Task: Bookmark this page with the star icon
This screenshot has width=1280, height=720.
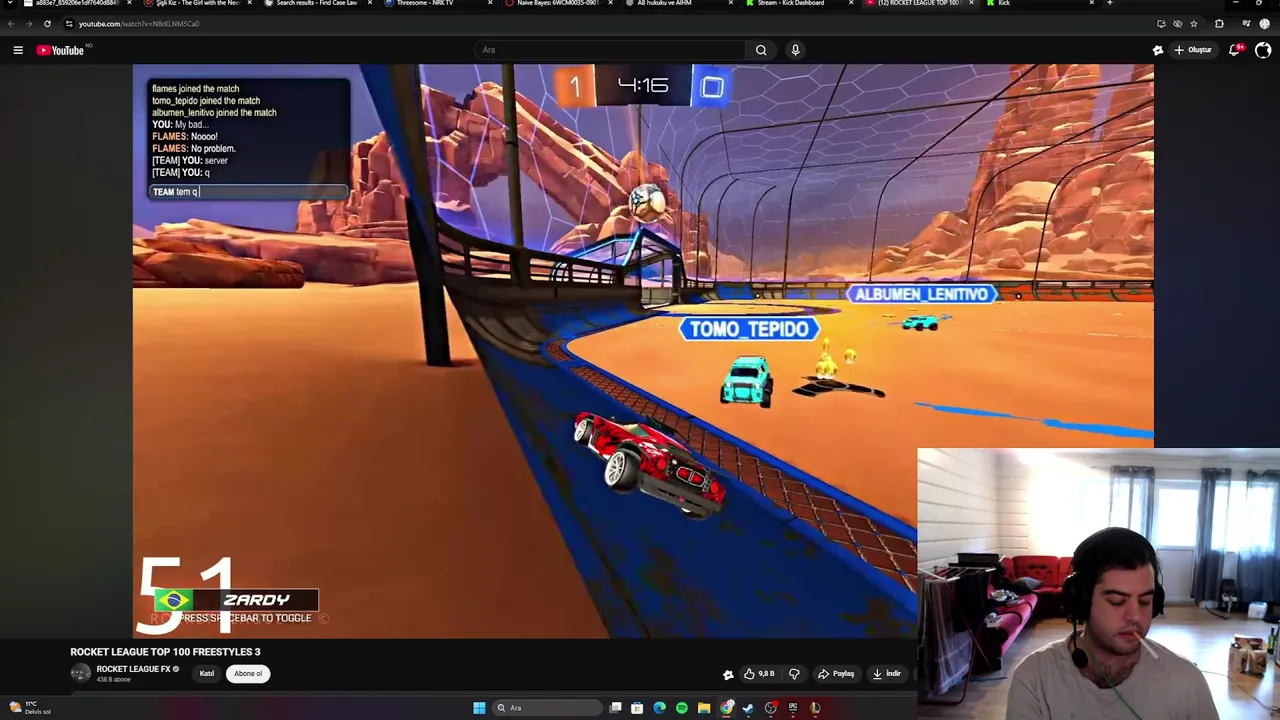Action: tap(1194, 23)
